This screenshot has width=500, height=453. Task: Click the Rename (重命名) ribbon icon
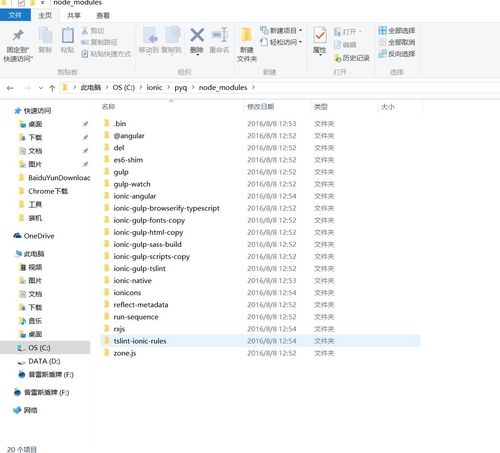click(x=220, y=35)
